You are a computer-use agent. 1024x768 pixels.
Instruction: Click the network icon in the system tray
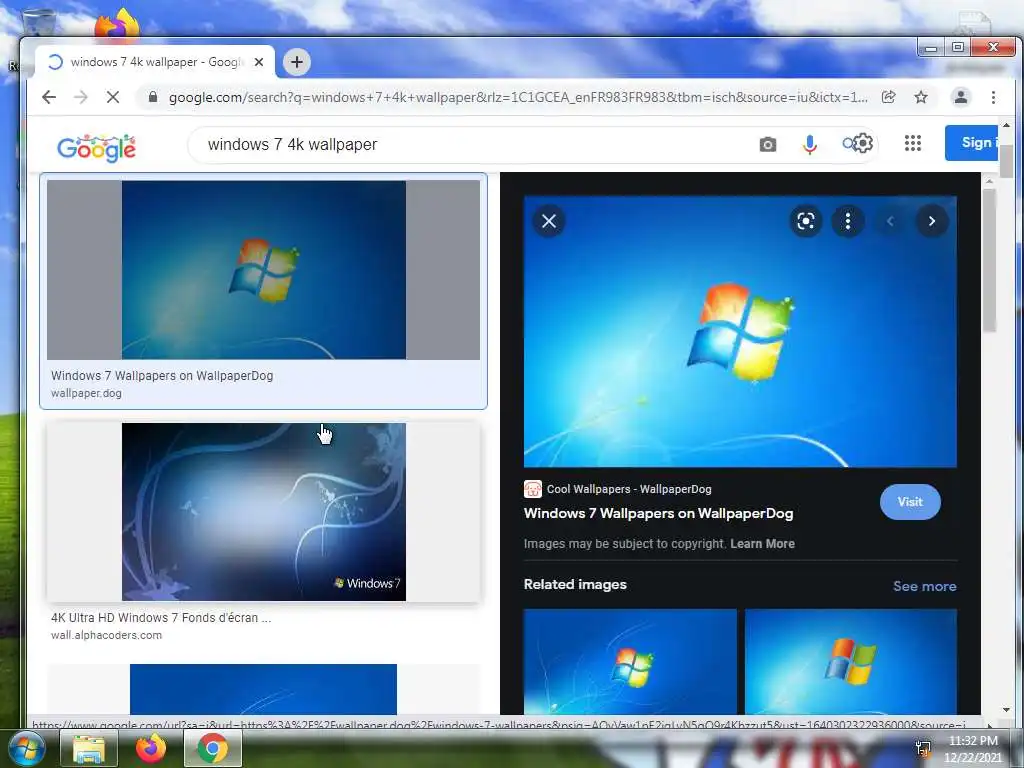[x=923, y=749]
